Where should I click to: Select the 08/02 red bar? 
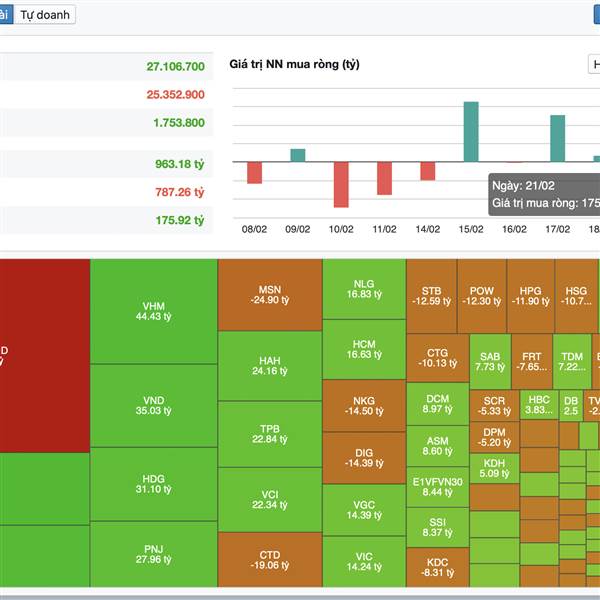coord(254,173)
